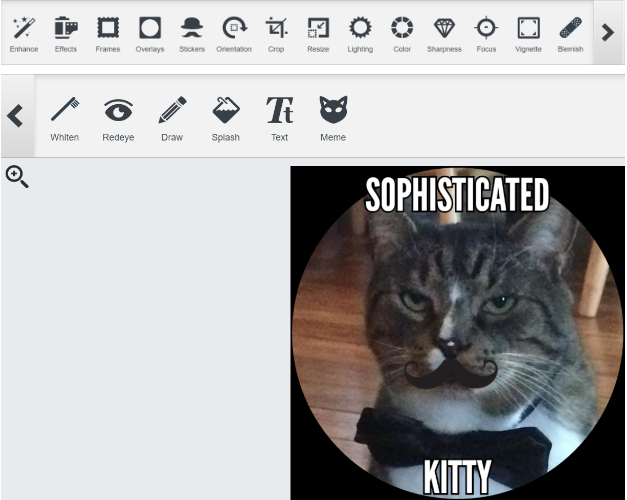Choose the Splash paint bucket tool
Viewport: 627px width, 500px height.
226,119
